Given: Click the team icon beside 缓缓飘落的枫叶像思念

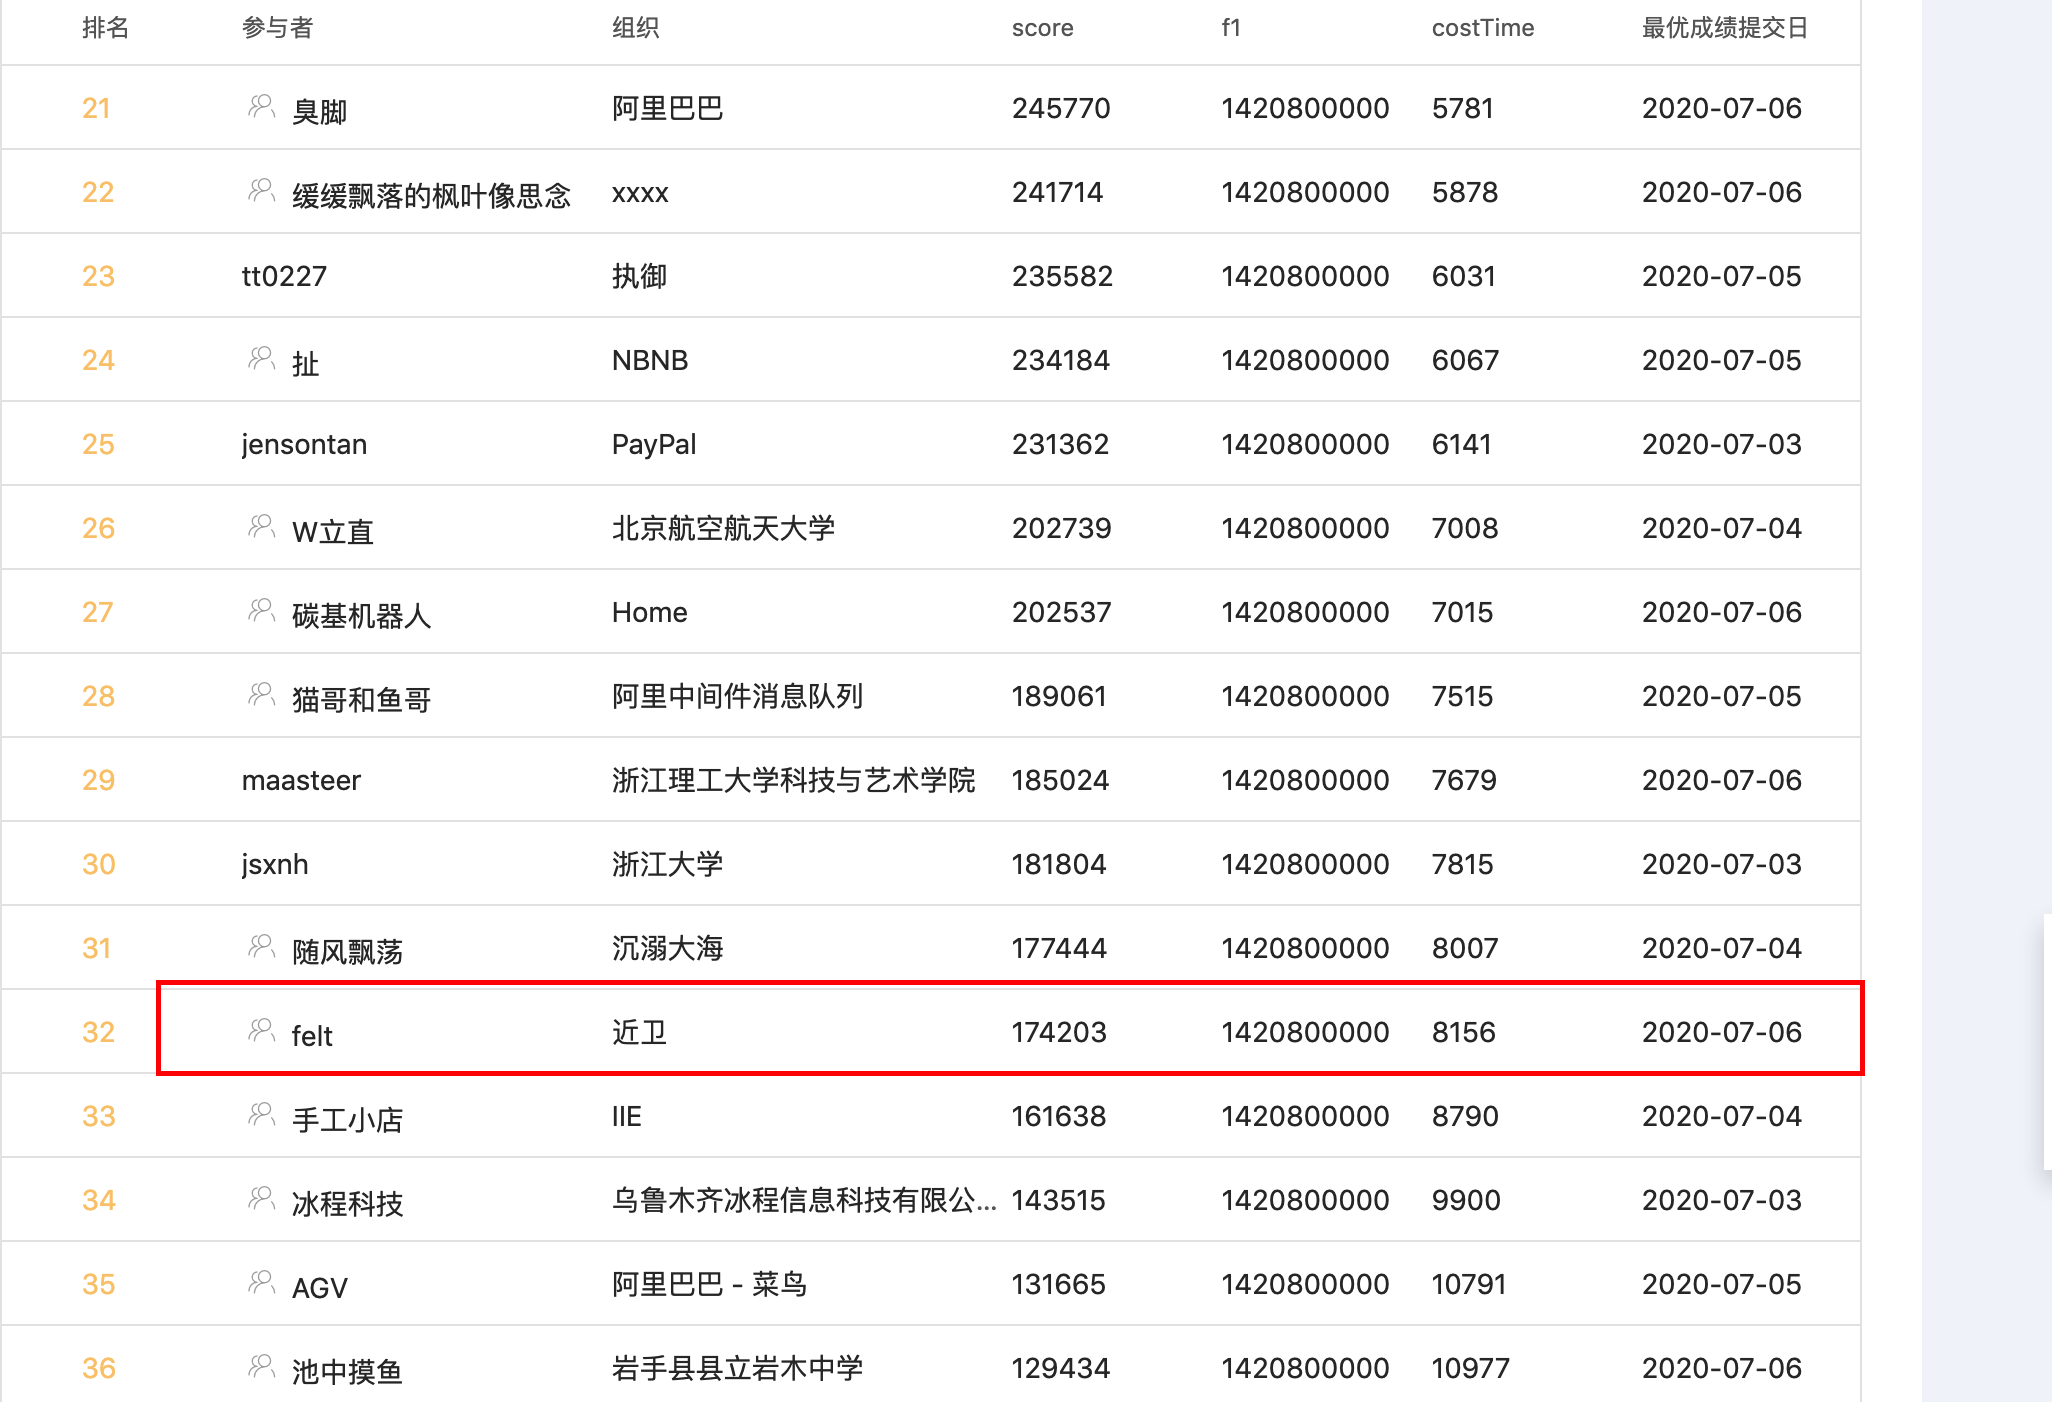Looking at the screenshot, I should click(x=261, y=189).
